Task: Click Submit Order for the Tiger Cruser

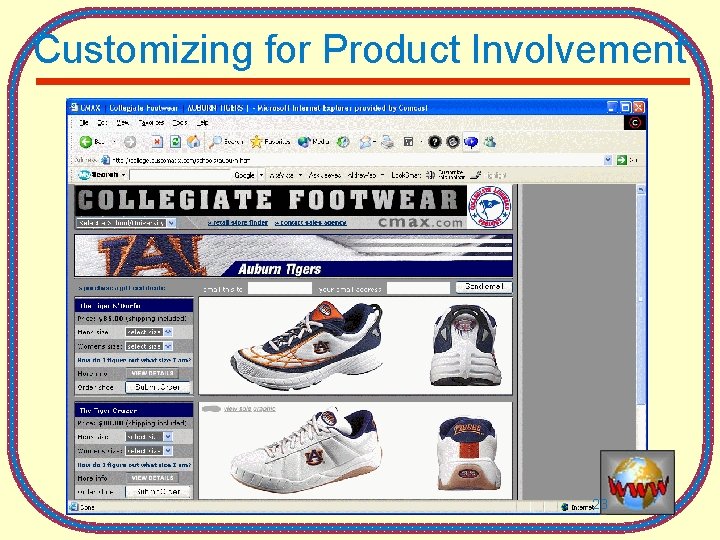Action: click(158, 492)
